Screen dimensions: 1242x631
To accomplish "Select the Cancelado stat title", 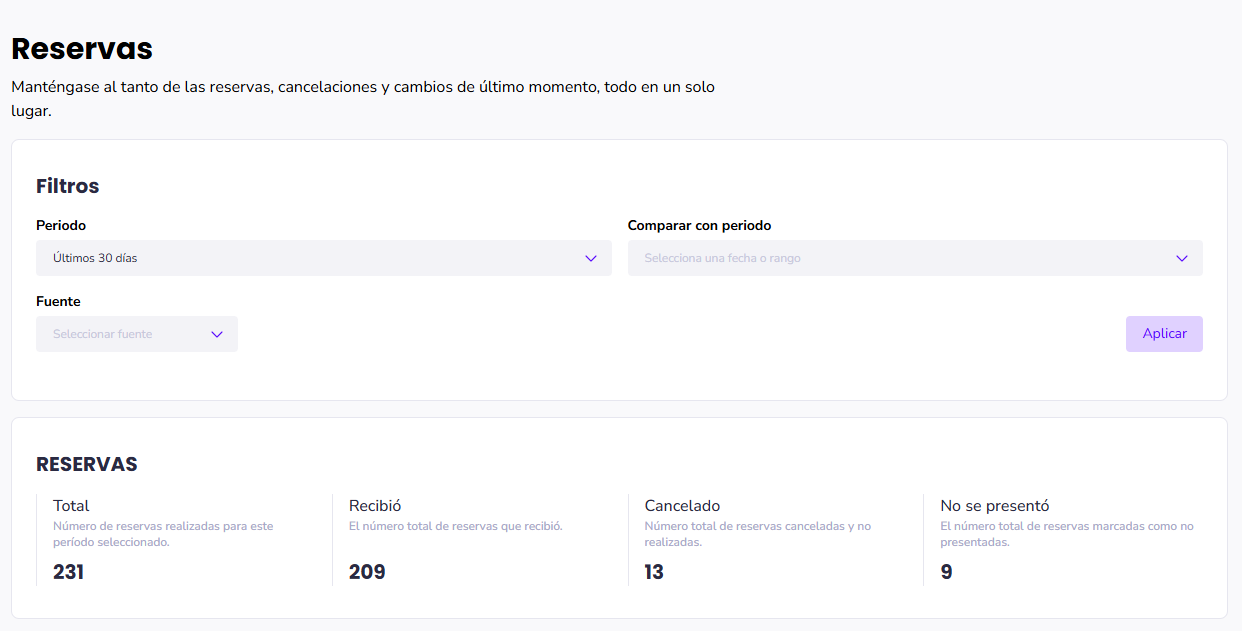I will (x=682, y=506).
